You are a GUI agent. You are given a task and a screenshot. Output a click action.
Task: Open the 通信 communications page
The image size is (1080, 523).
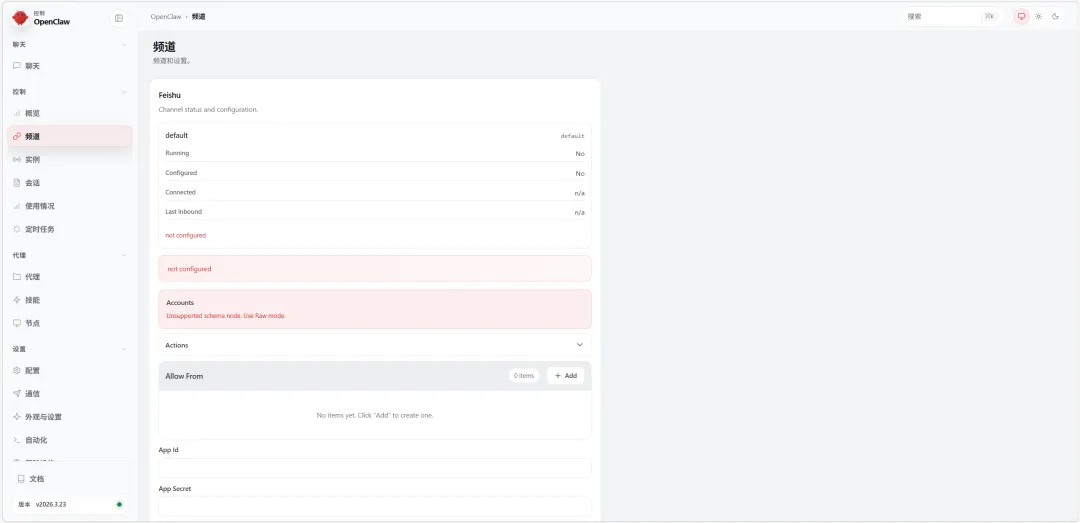70,394
